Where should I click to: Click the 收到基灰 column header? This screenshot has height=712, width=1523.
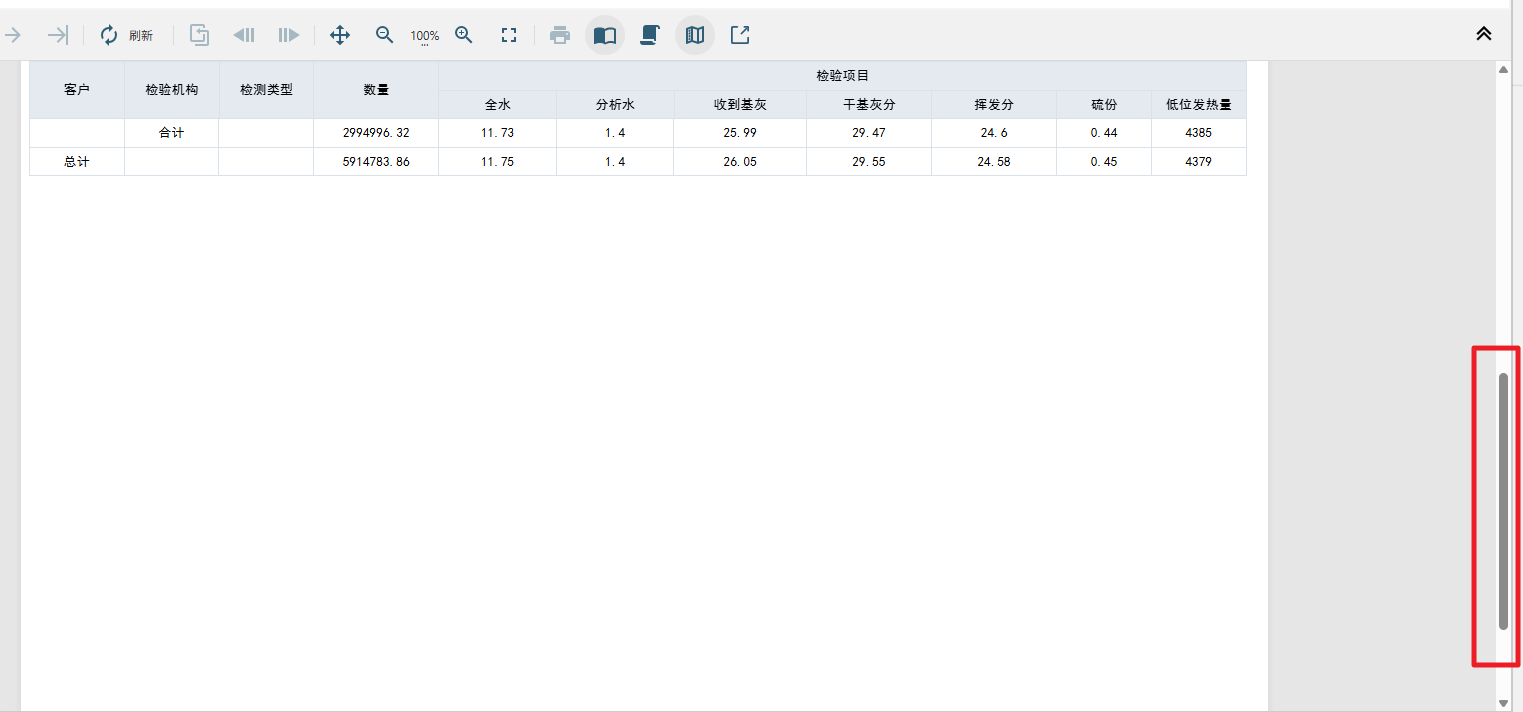(x=740, y=105)
